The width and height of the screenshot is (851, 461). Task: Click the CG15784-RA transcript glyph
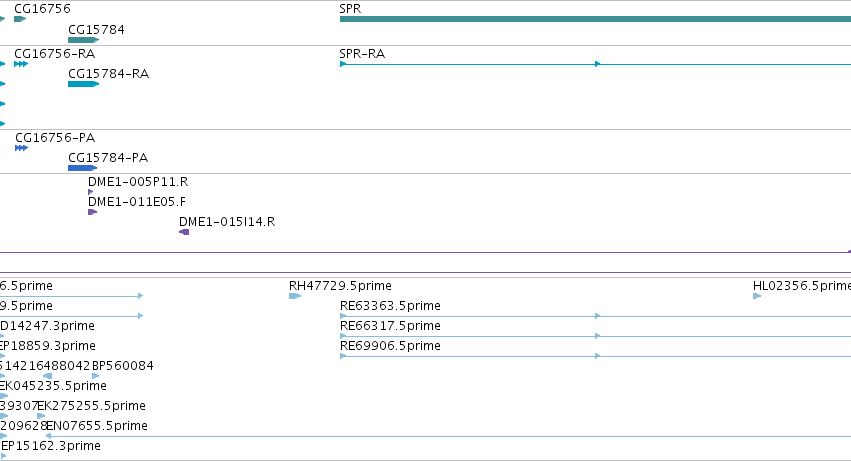click(x=84, y=84)
